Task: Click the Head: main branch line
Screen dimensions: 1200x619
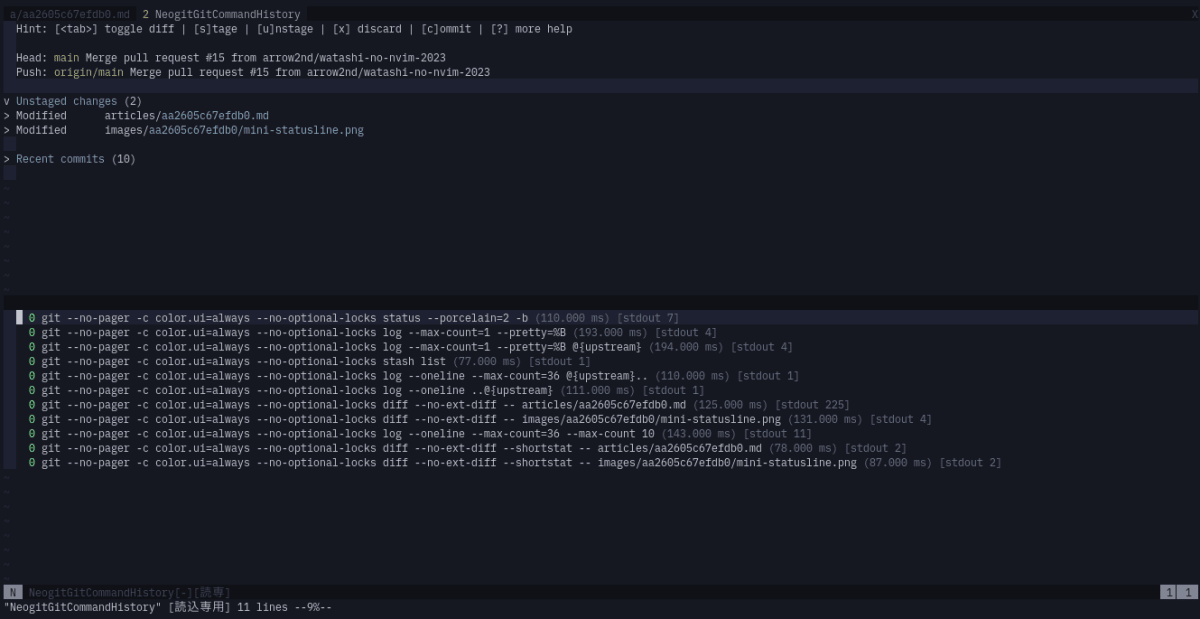Action: tap(231, 58)
